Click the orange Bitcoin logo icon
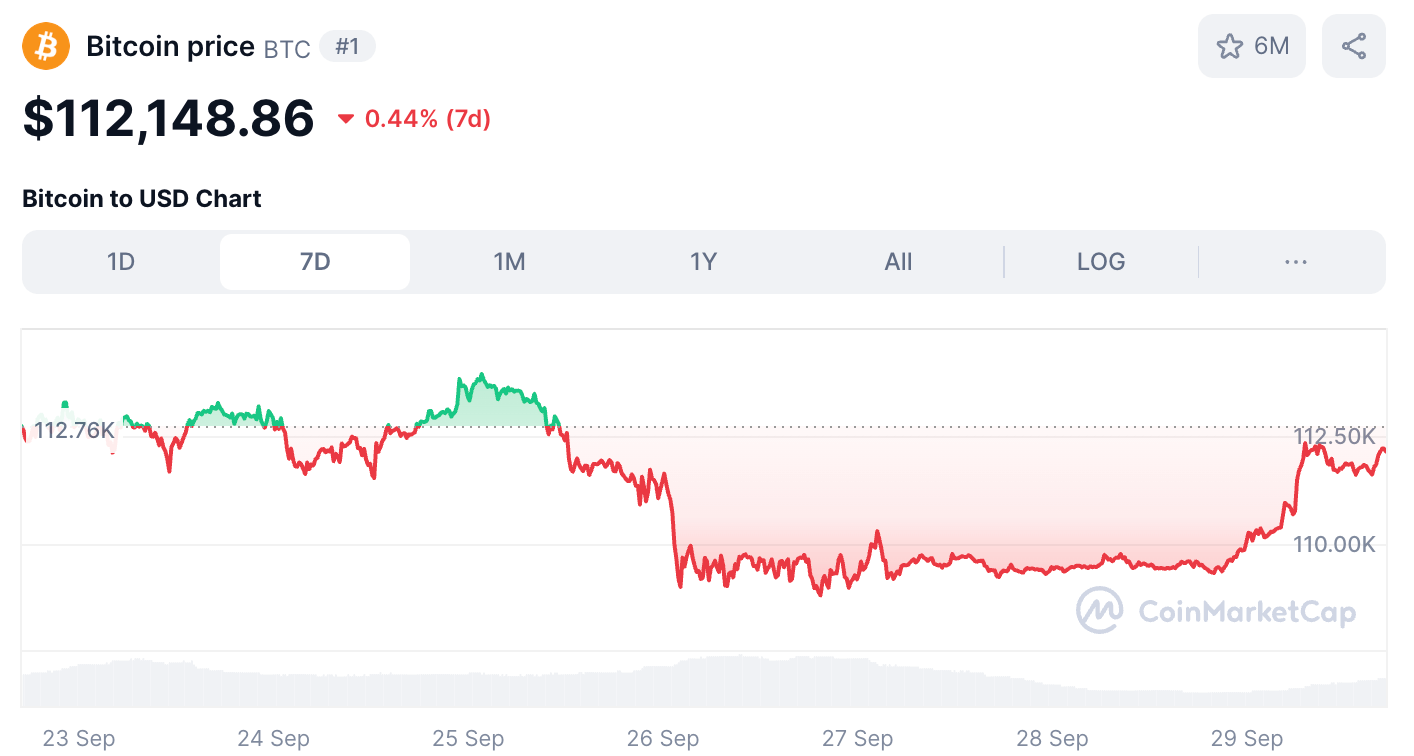This screenshot has width=1414, height=756. click(x=46, y=46)
